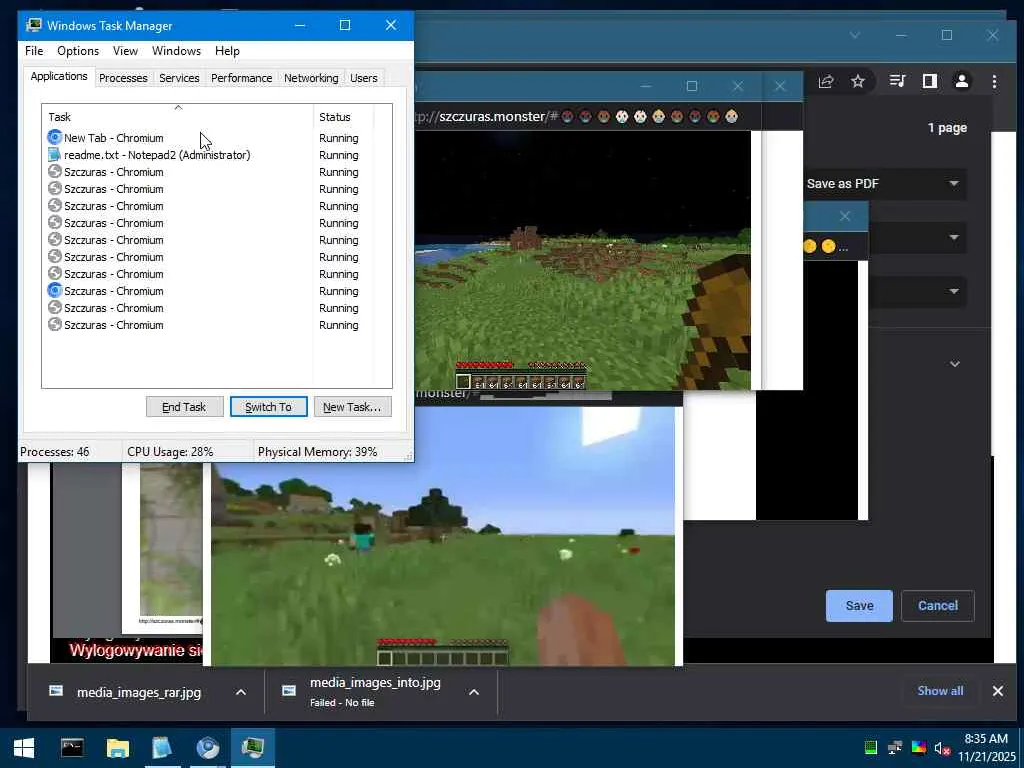Open Command Prompt from the taskbar

[x=72, y=748]
